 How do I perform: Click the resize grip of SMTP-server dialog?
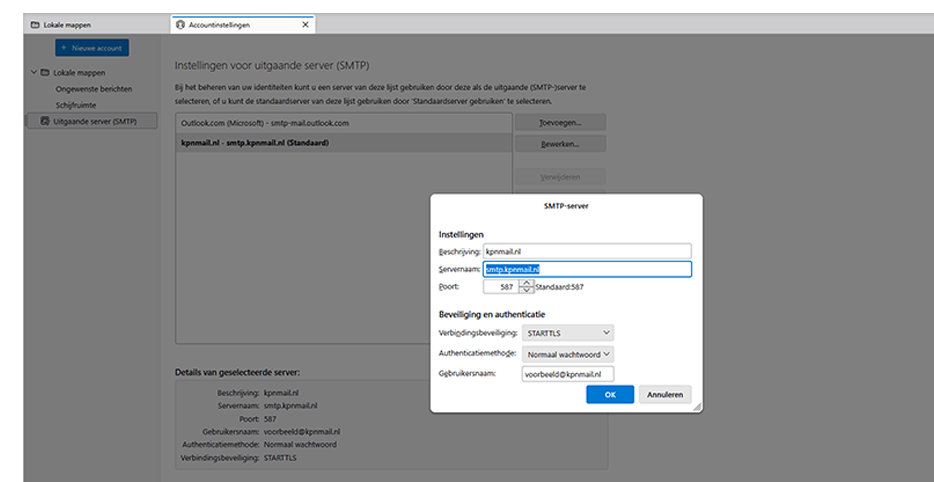click(x=697, y=408)
